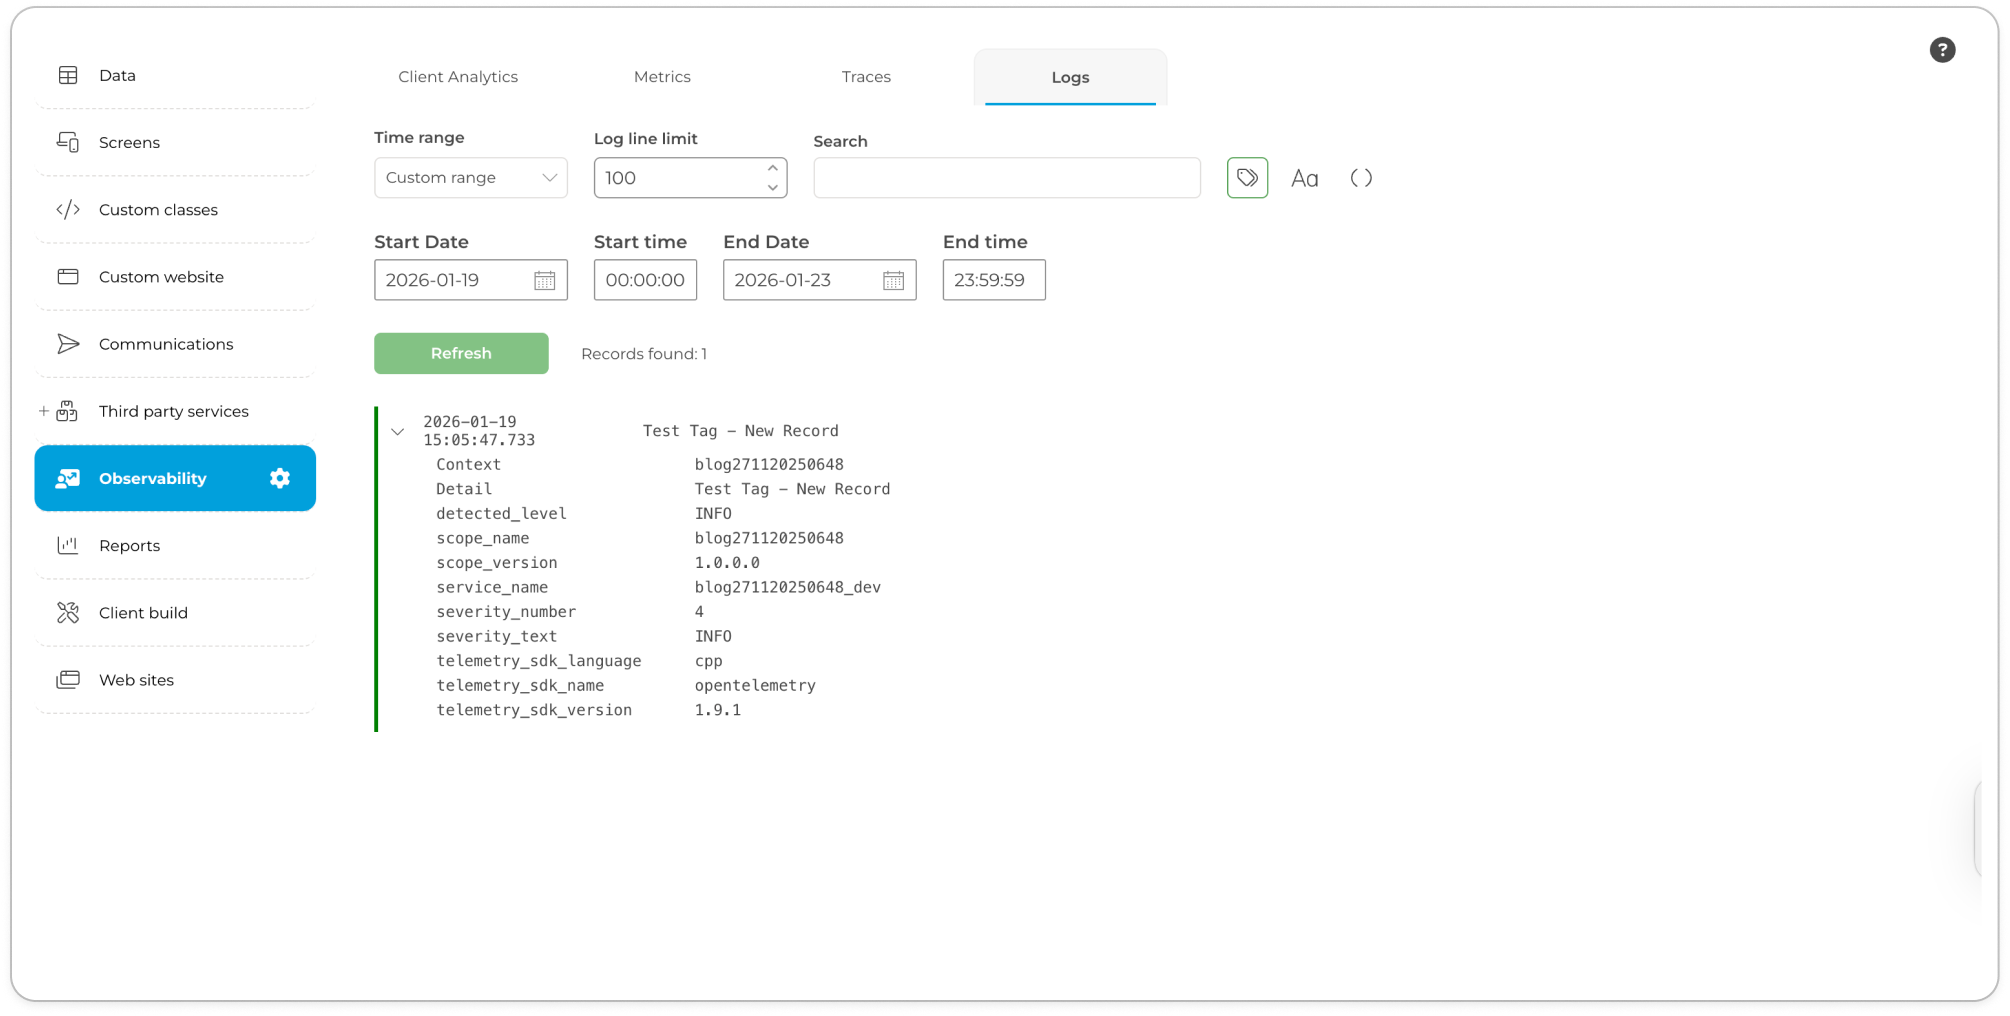Toggle regex search parentheses option
Screen dimensions: 2010x1016
(1361, 178)
